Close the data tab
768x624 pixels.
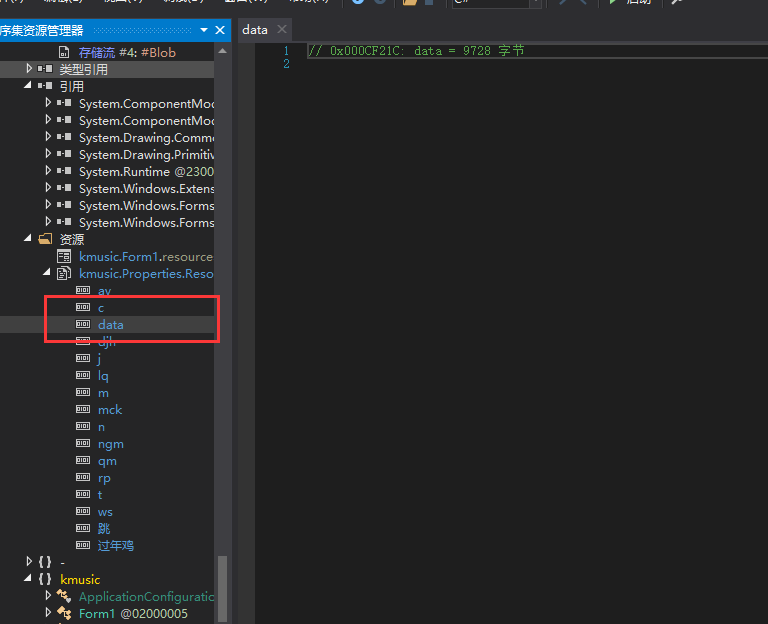282,29
